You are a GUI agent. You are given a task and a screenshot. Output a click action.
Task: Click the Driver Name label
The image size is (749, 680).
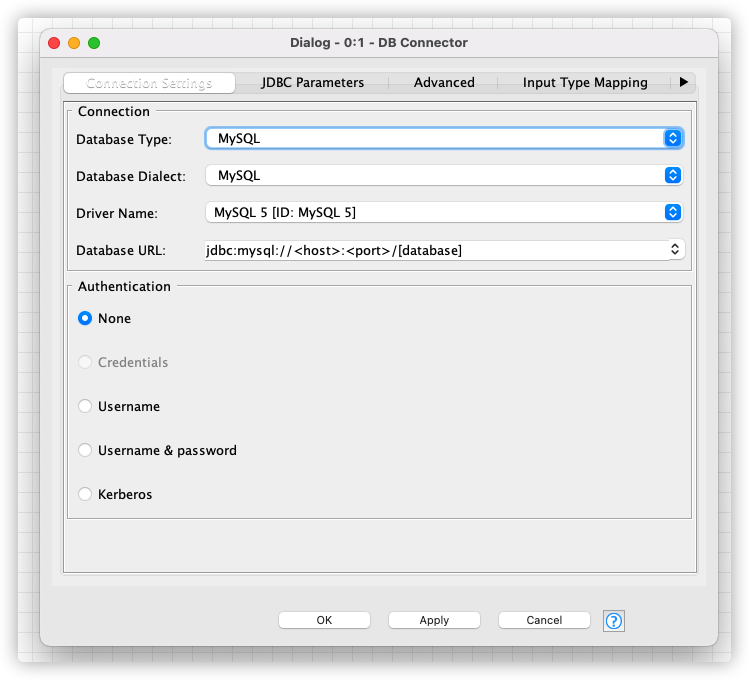[117, 213]
